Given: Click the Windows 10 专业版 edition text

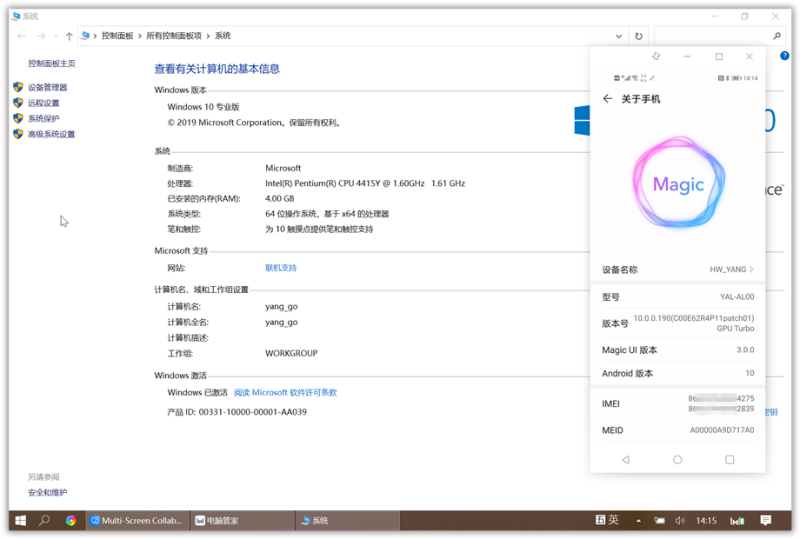Looking at the screenshot, I should point(203,107).
